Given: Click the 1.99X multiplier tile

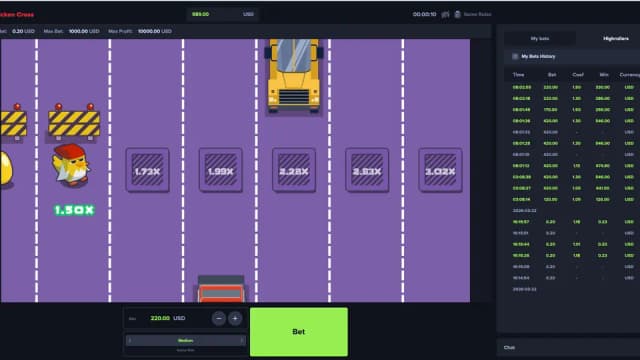Looking at the screenshot, I should point(220,170).
